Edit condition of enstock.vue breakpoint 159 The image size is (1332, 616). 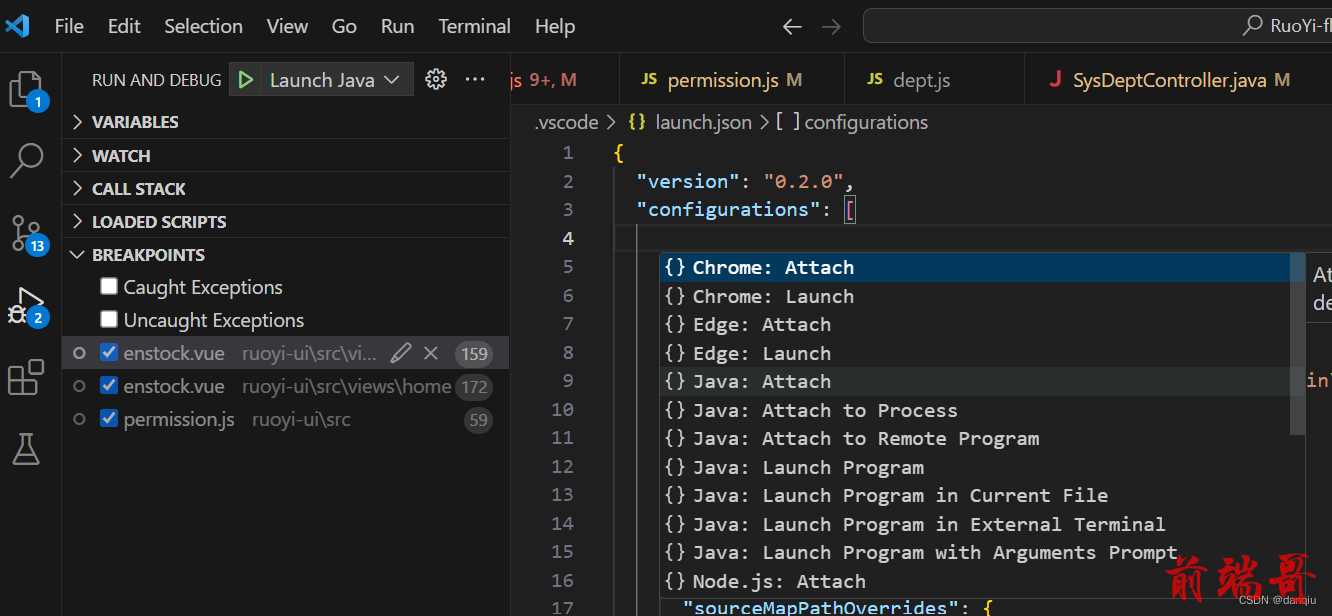coord(401,353)
